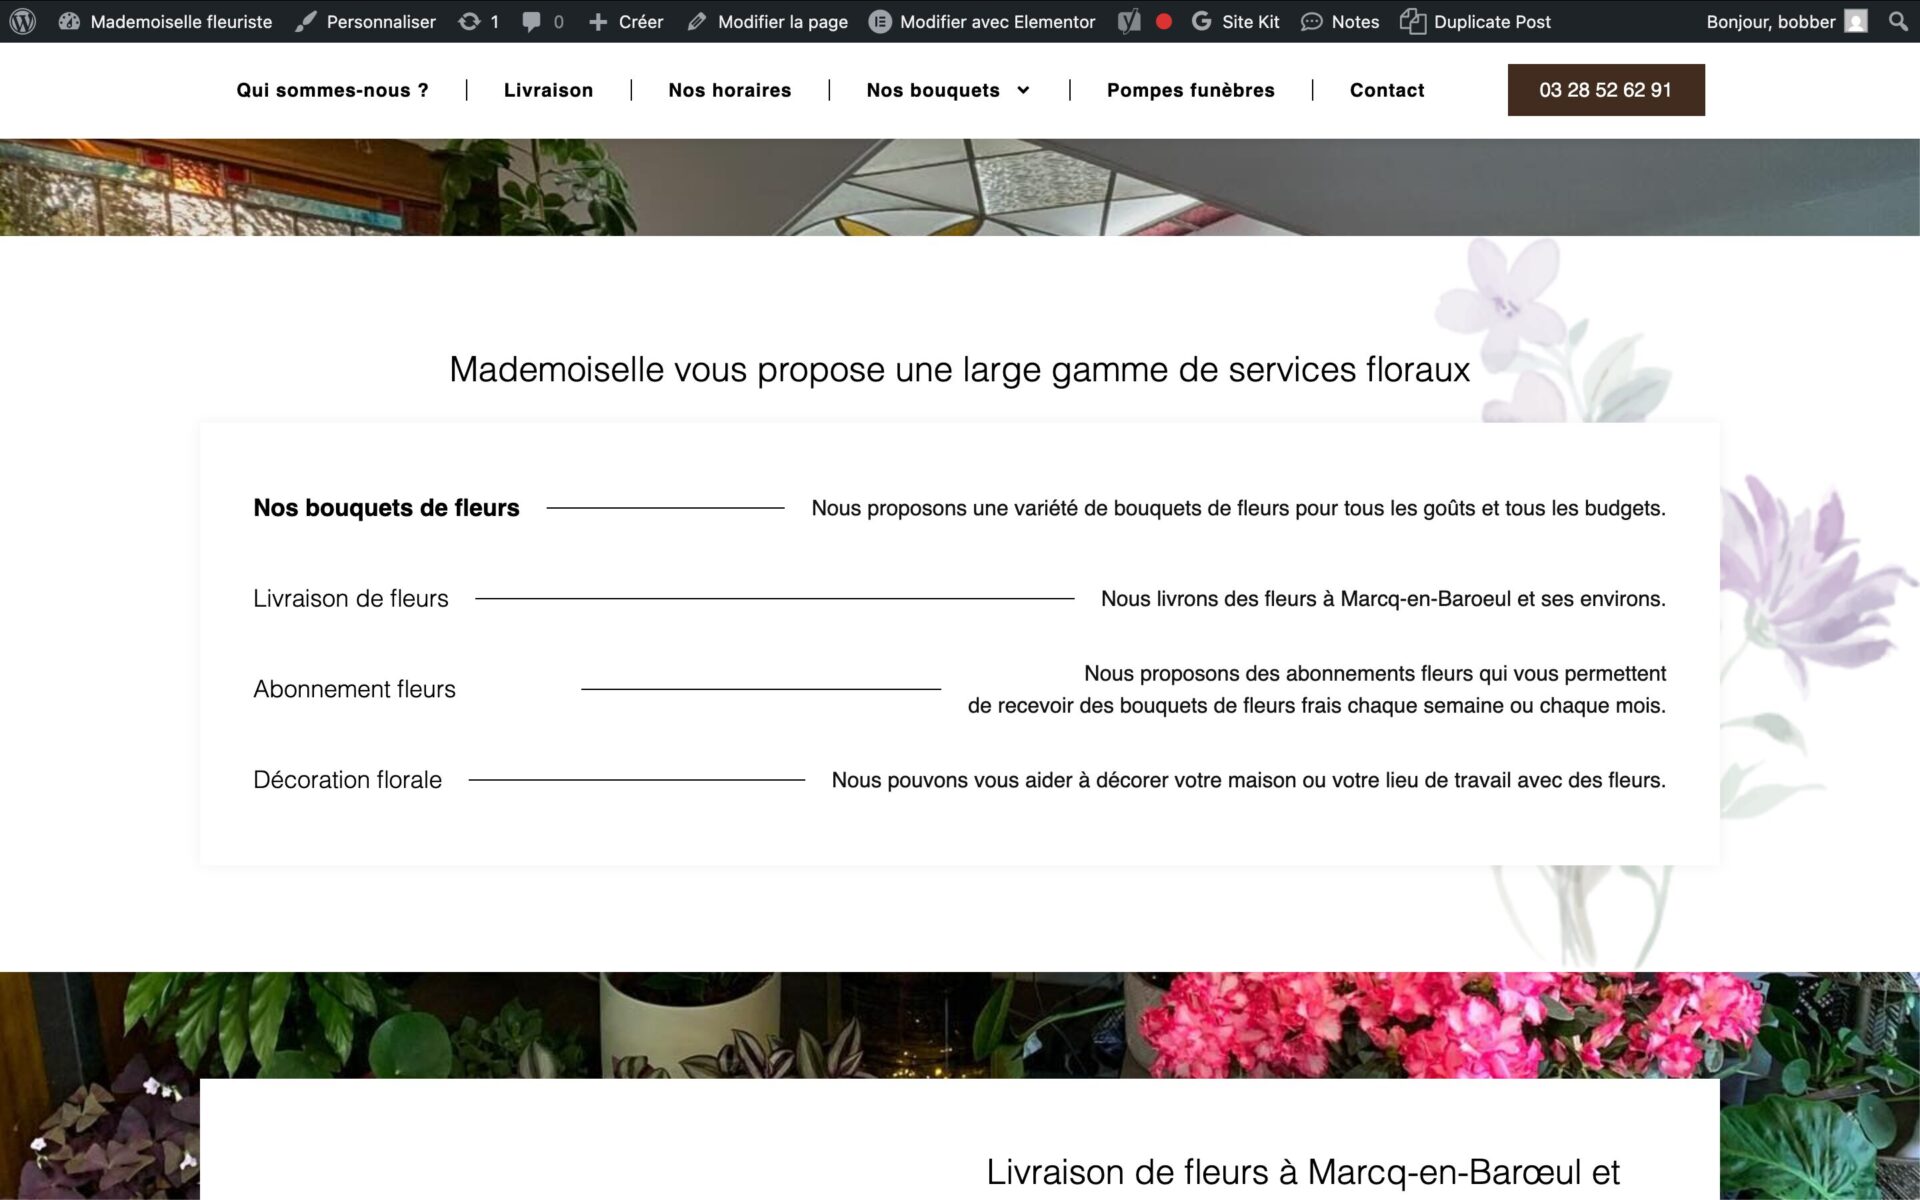Open the Mademoiselle fleuriste dashboard link
The width and height of the screenshot is (1920, 1200).
pyautogui.click(x=165, y=21)
